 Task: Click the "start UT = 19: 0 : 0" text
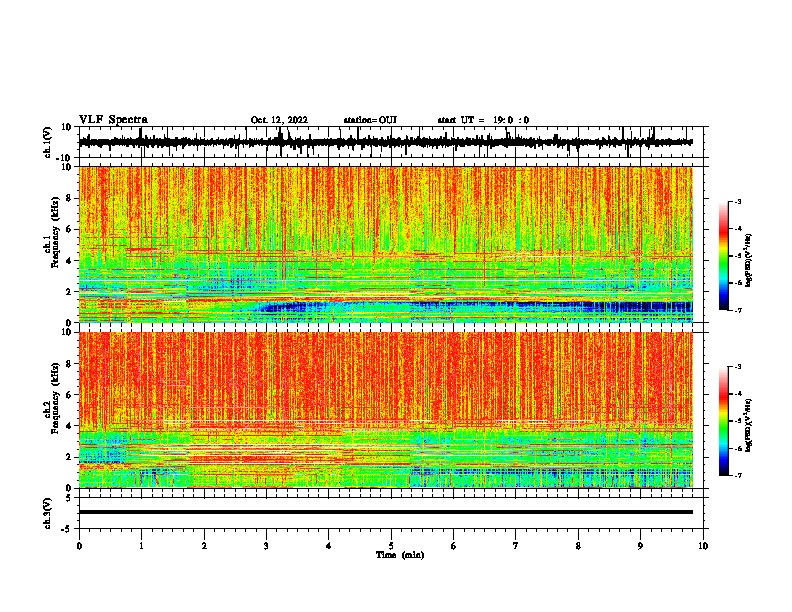[483, 120]
